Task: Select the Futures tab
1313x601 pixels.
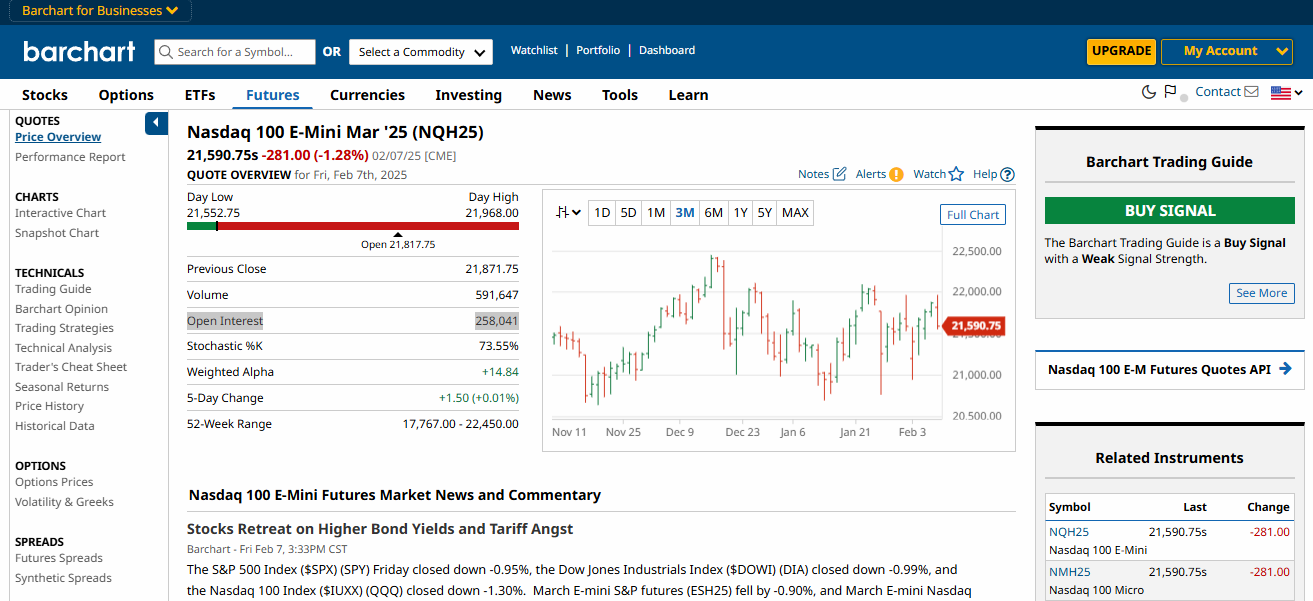Action: (273, 95)
